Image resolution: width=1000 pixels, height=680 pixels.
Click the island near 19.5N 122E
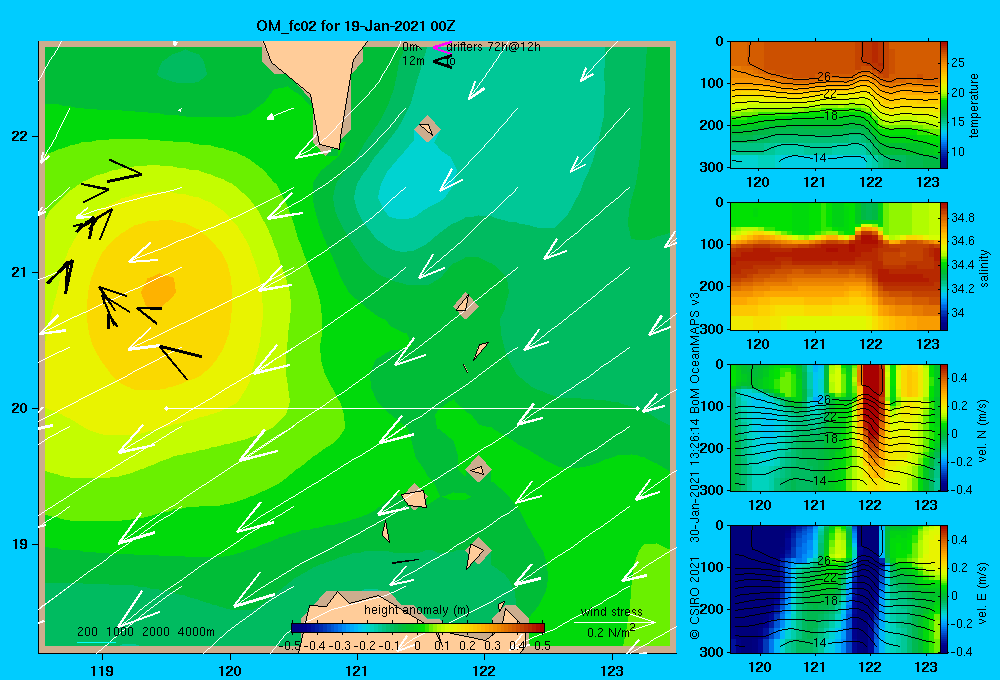[478, 470]
